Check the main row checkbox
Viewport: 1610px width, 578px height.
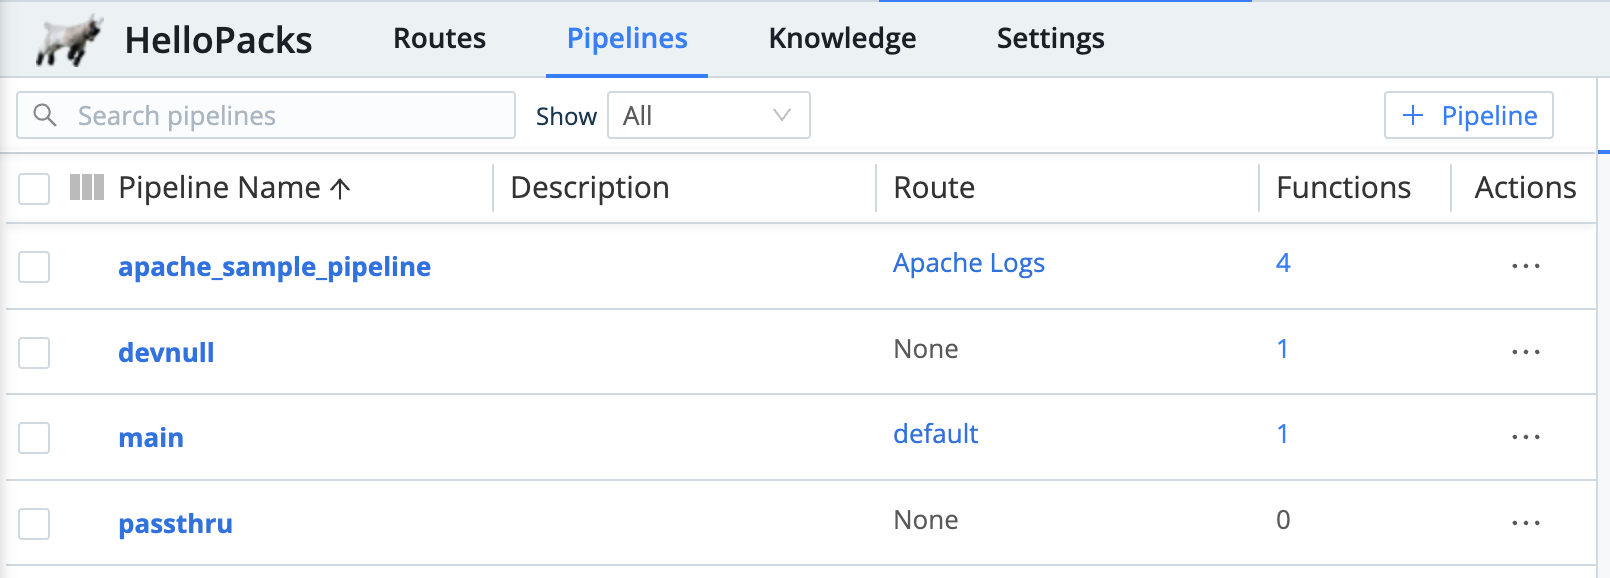click(x=34, y=438)
